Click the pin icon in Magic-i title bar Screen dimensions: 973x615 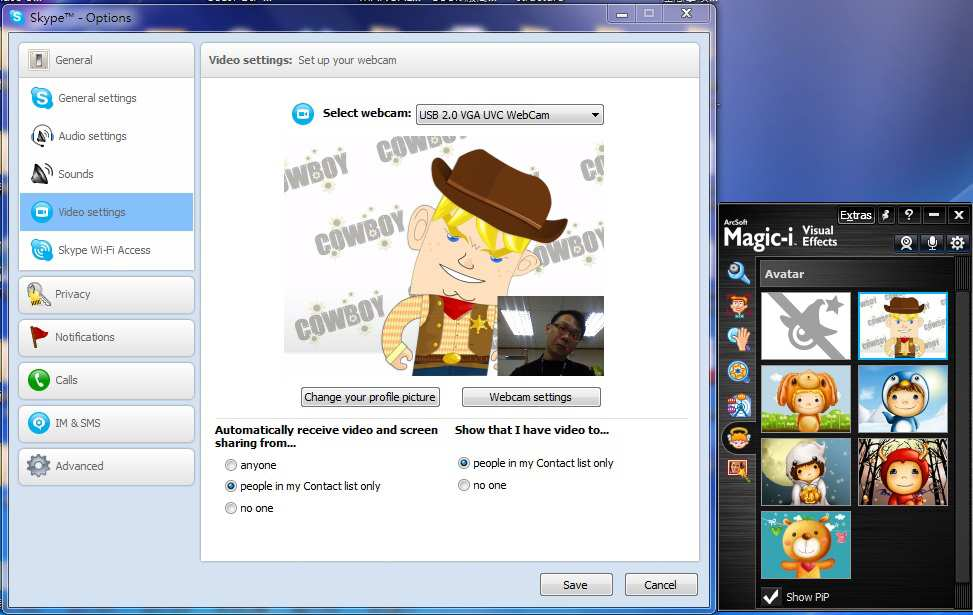[886, 215]
